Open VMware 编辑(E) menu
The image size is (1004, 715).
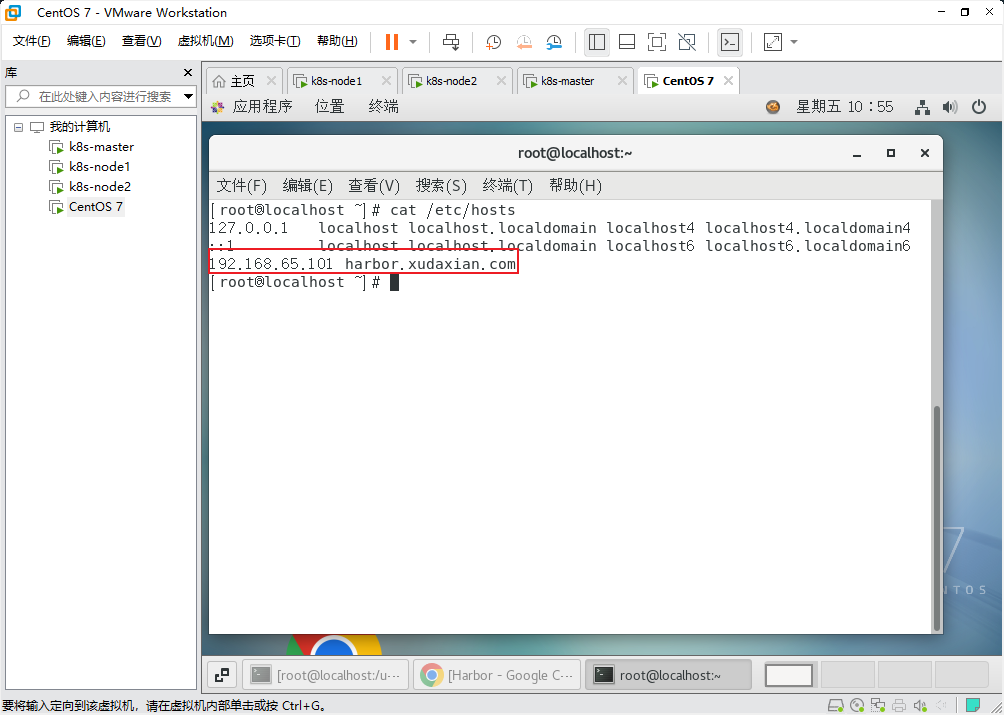86,41
